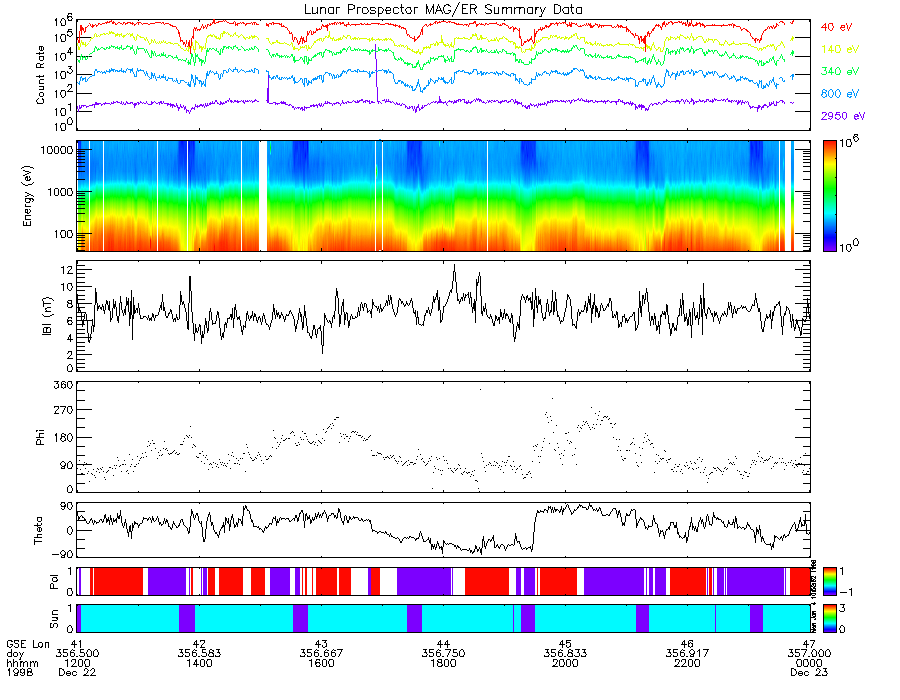Click the Sun color scale bar
This screenshot has height=700, width=900.
(829, 619)
